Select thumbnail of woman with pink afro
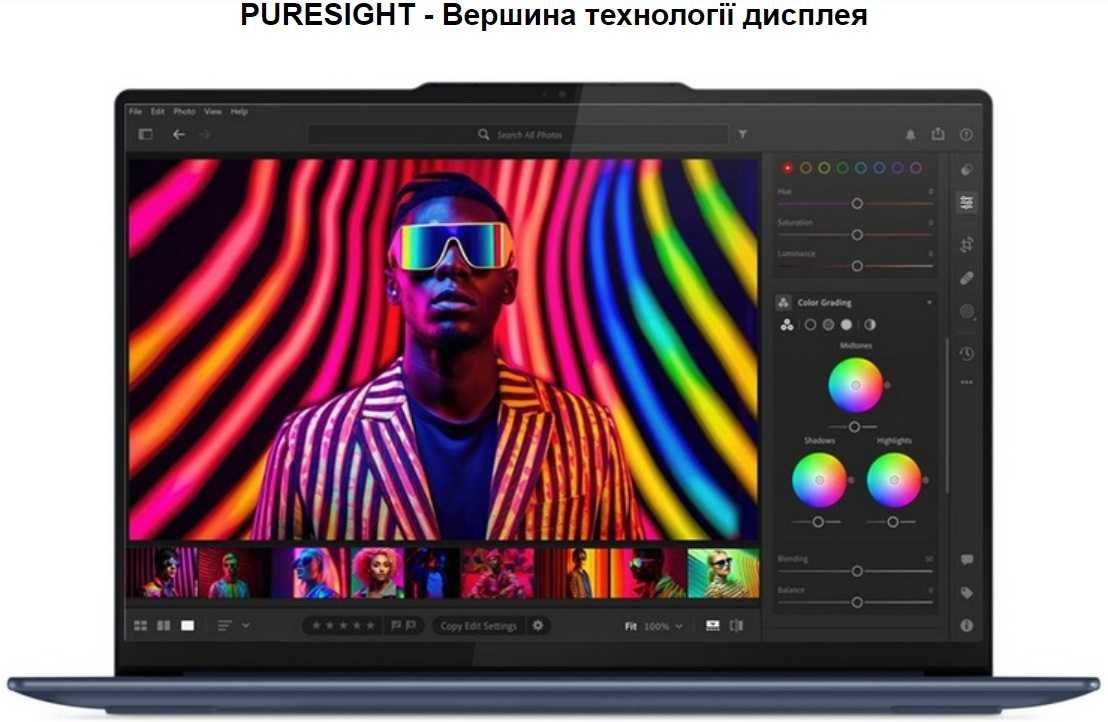The height and width of the screenshot is (722, 1108). (377, 573)
